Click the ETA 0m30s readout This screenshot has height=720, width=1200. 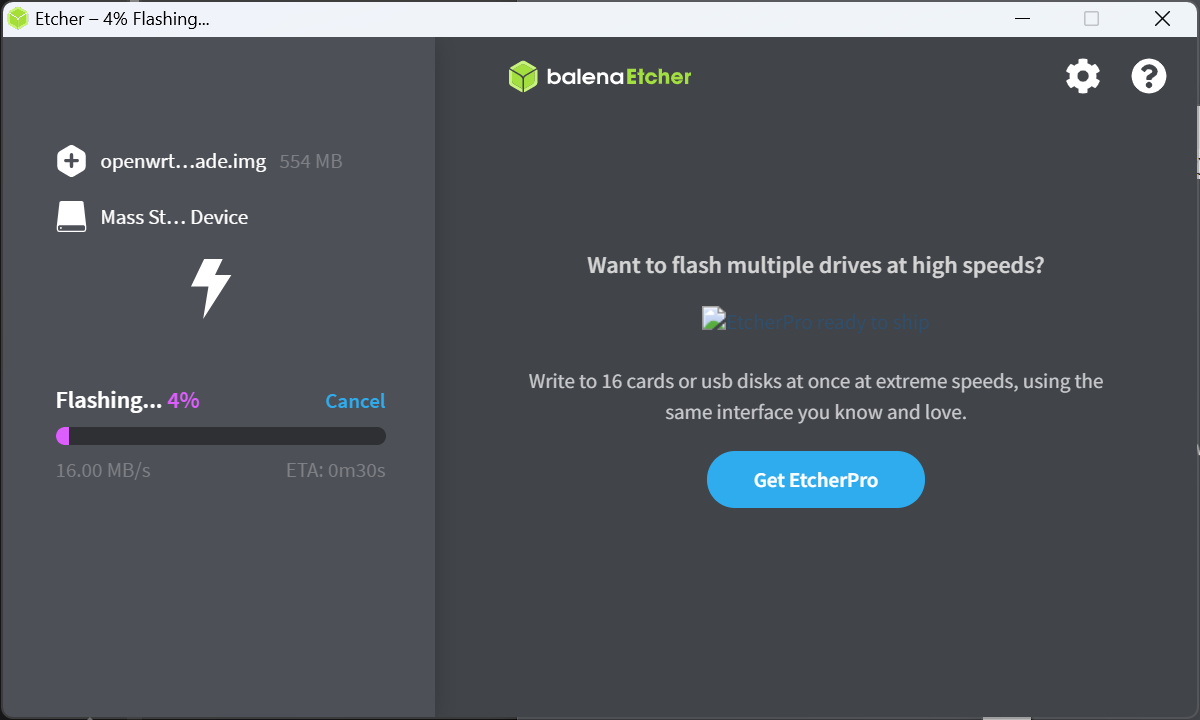[336, 470]
